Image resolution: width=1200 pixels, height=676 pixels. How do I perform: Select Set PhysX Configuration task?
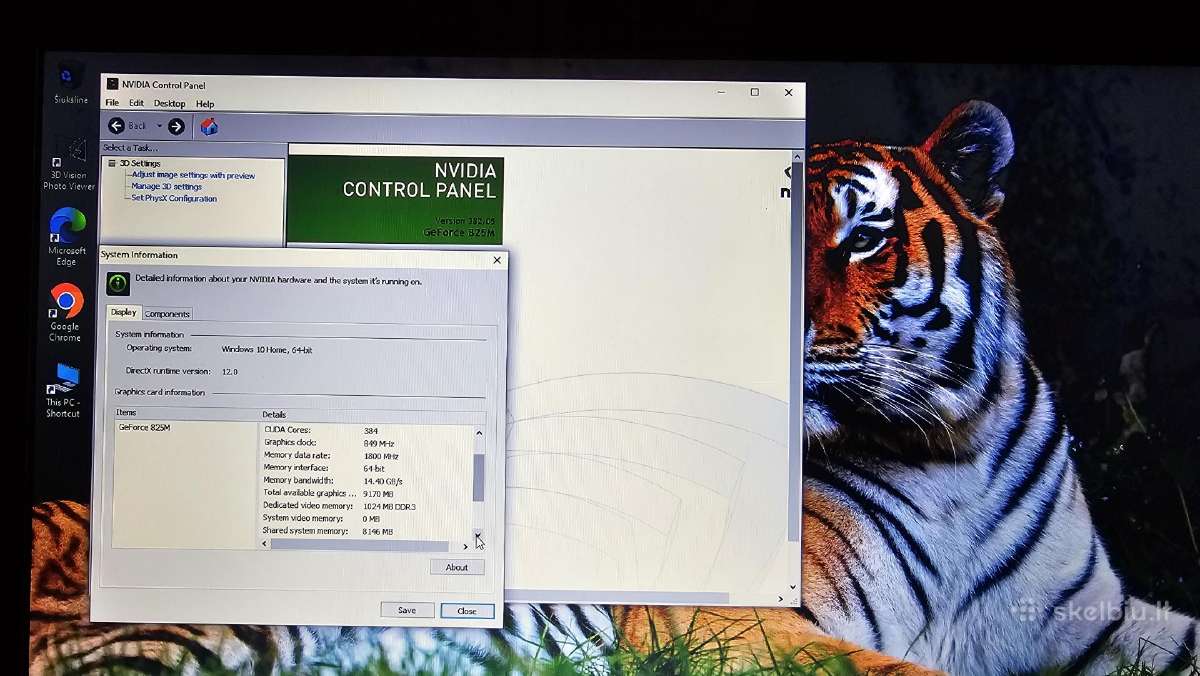point(174,198)
